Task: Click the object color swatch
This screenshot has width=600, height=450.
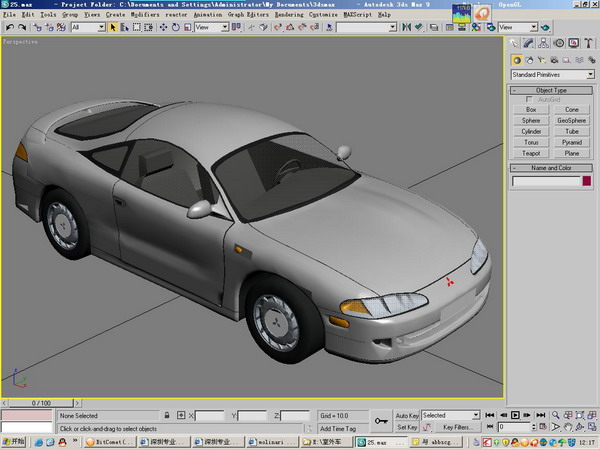Action: click(x=588, y=181)
